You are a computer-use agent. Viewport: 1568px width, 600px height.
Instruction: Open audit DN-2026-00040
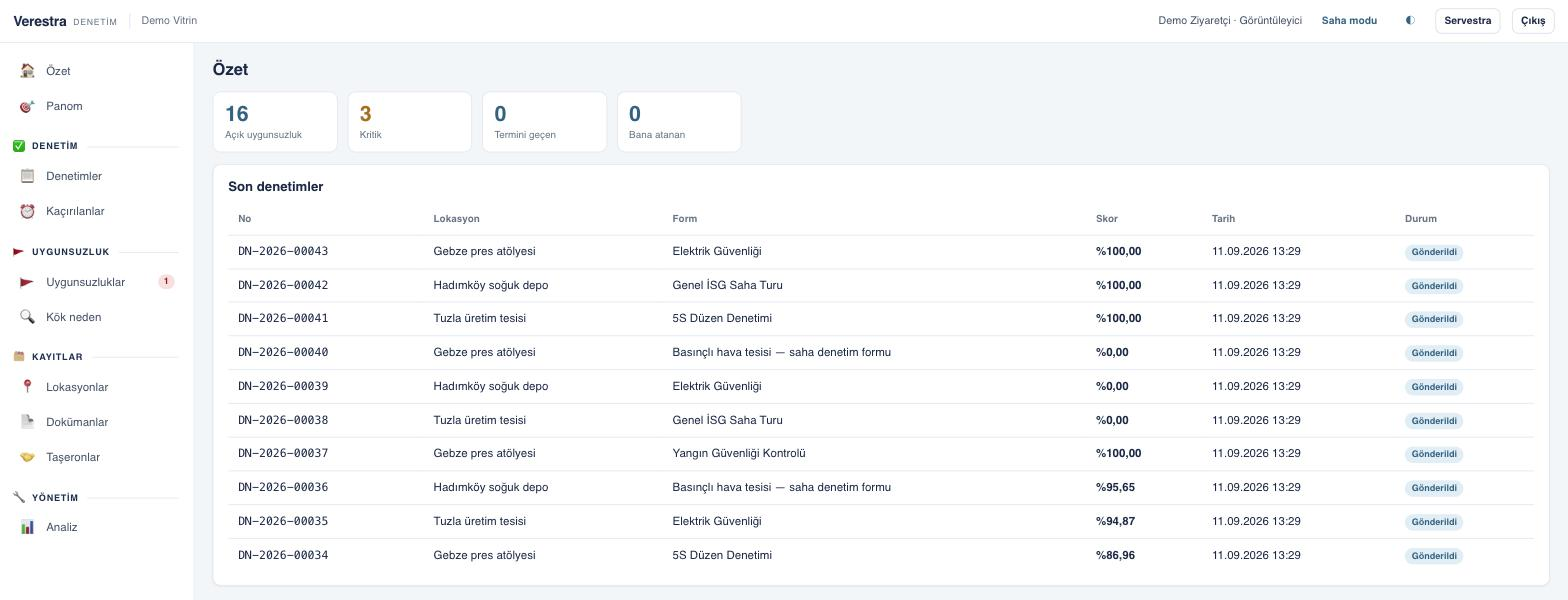tap(283, 352)
